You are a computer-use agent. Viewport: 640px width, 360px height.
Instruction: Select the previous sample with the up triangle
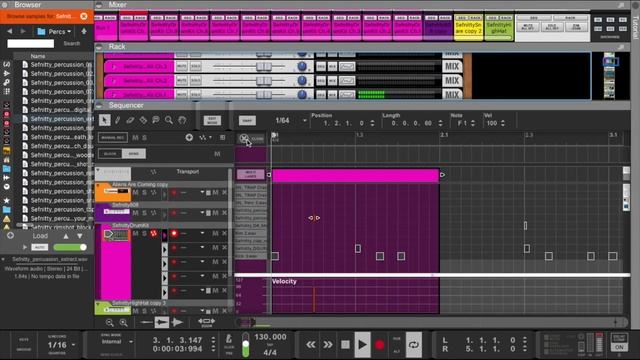[x=66, y=236]
